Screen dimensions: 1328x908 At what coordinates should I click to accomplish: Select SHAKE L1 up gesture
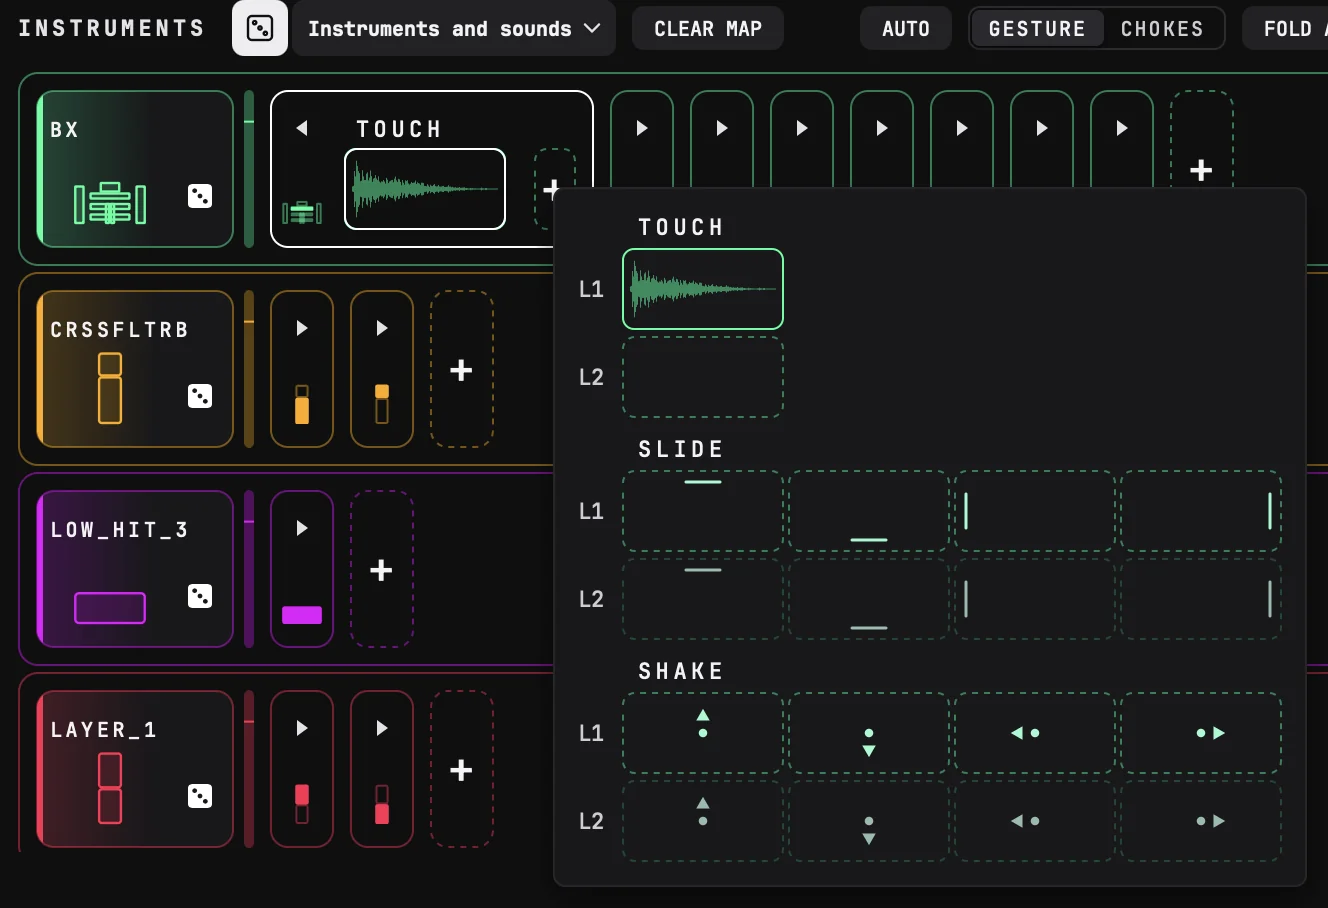[x=703, y=733]
